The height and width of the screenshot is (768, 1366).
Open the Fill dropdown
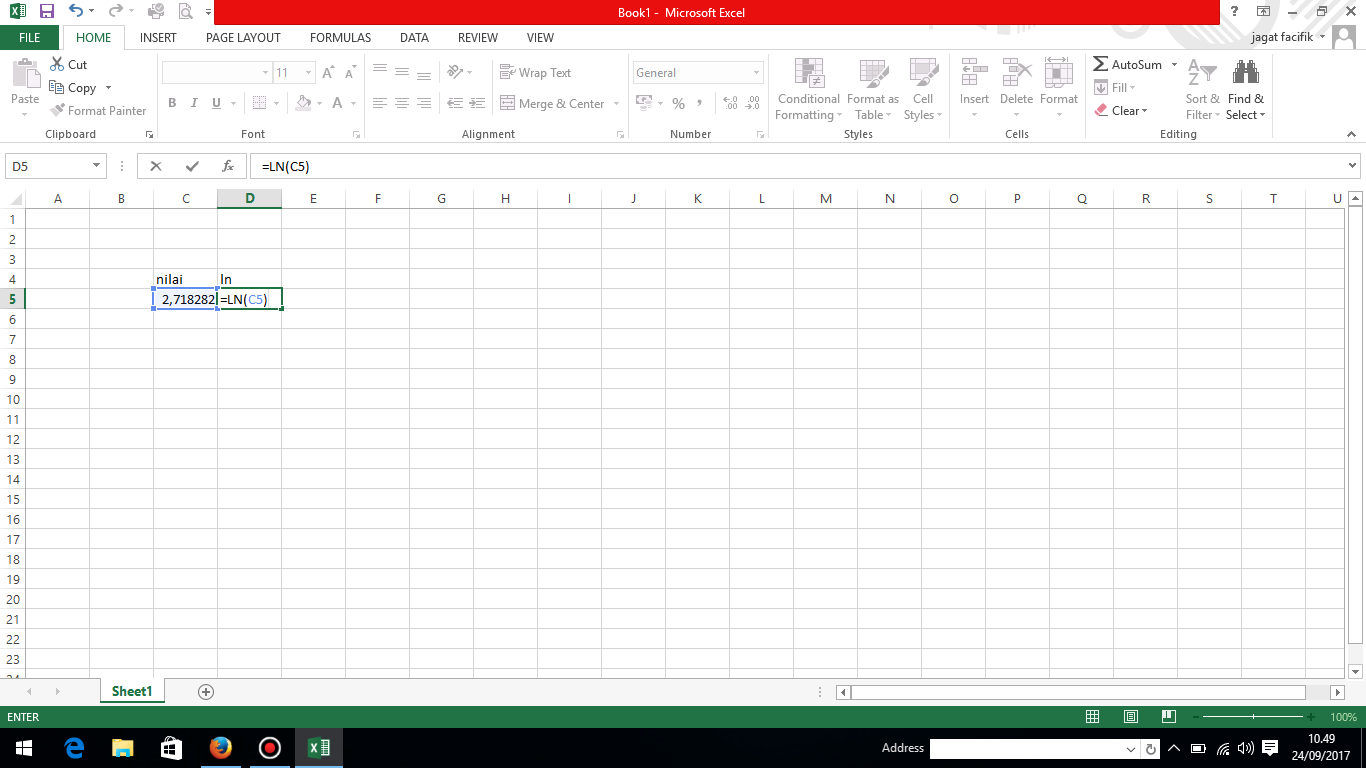point(1115,88)
